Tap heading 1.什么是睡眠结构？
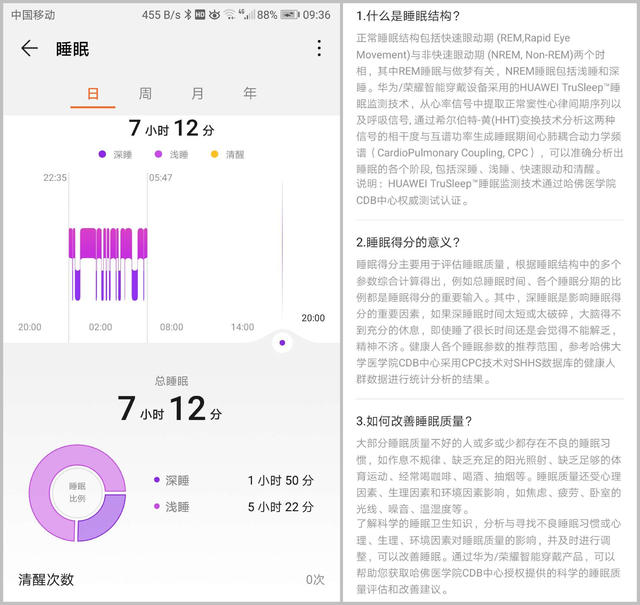 tap(408, 16)
